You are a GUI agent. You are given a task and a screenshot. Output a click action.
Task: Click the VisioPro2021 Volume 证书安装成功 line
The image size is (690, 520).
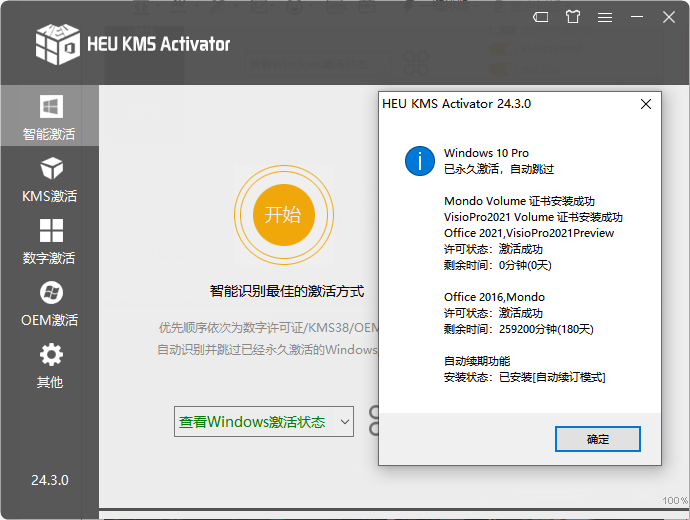(x=533, y=217)
